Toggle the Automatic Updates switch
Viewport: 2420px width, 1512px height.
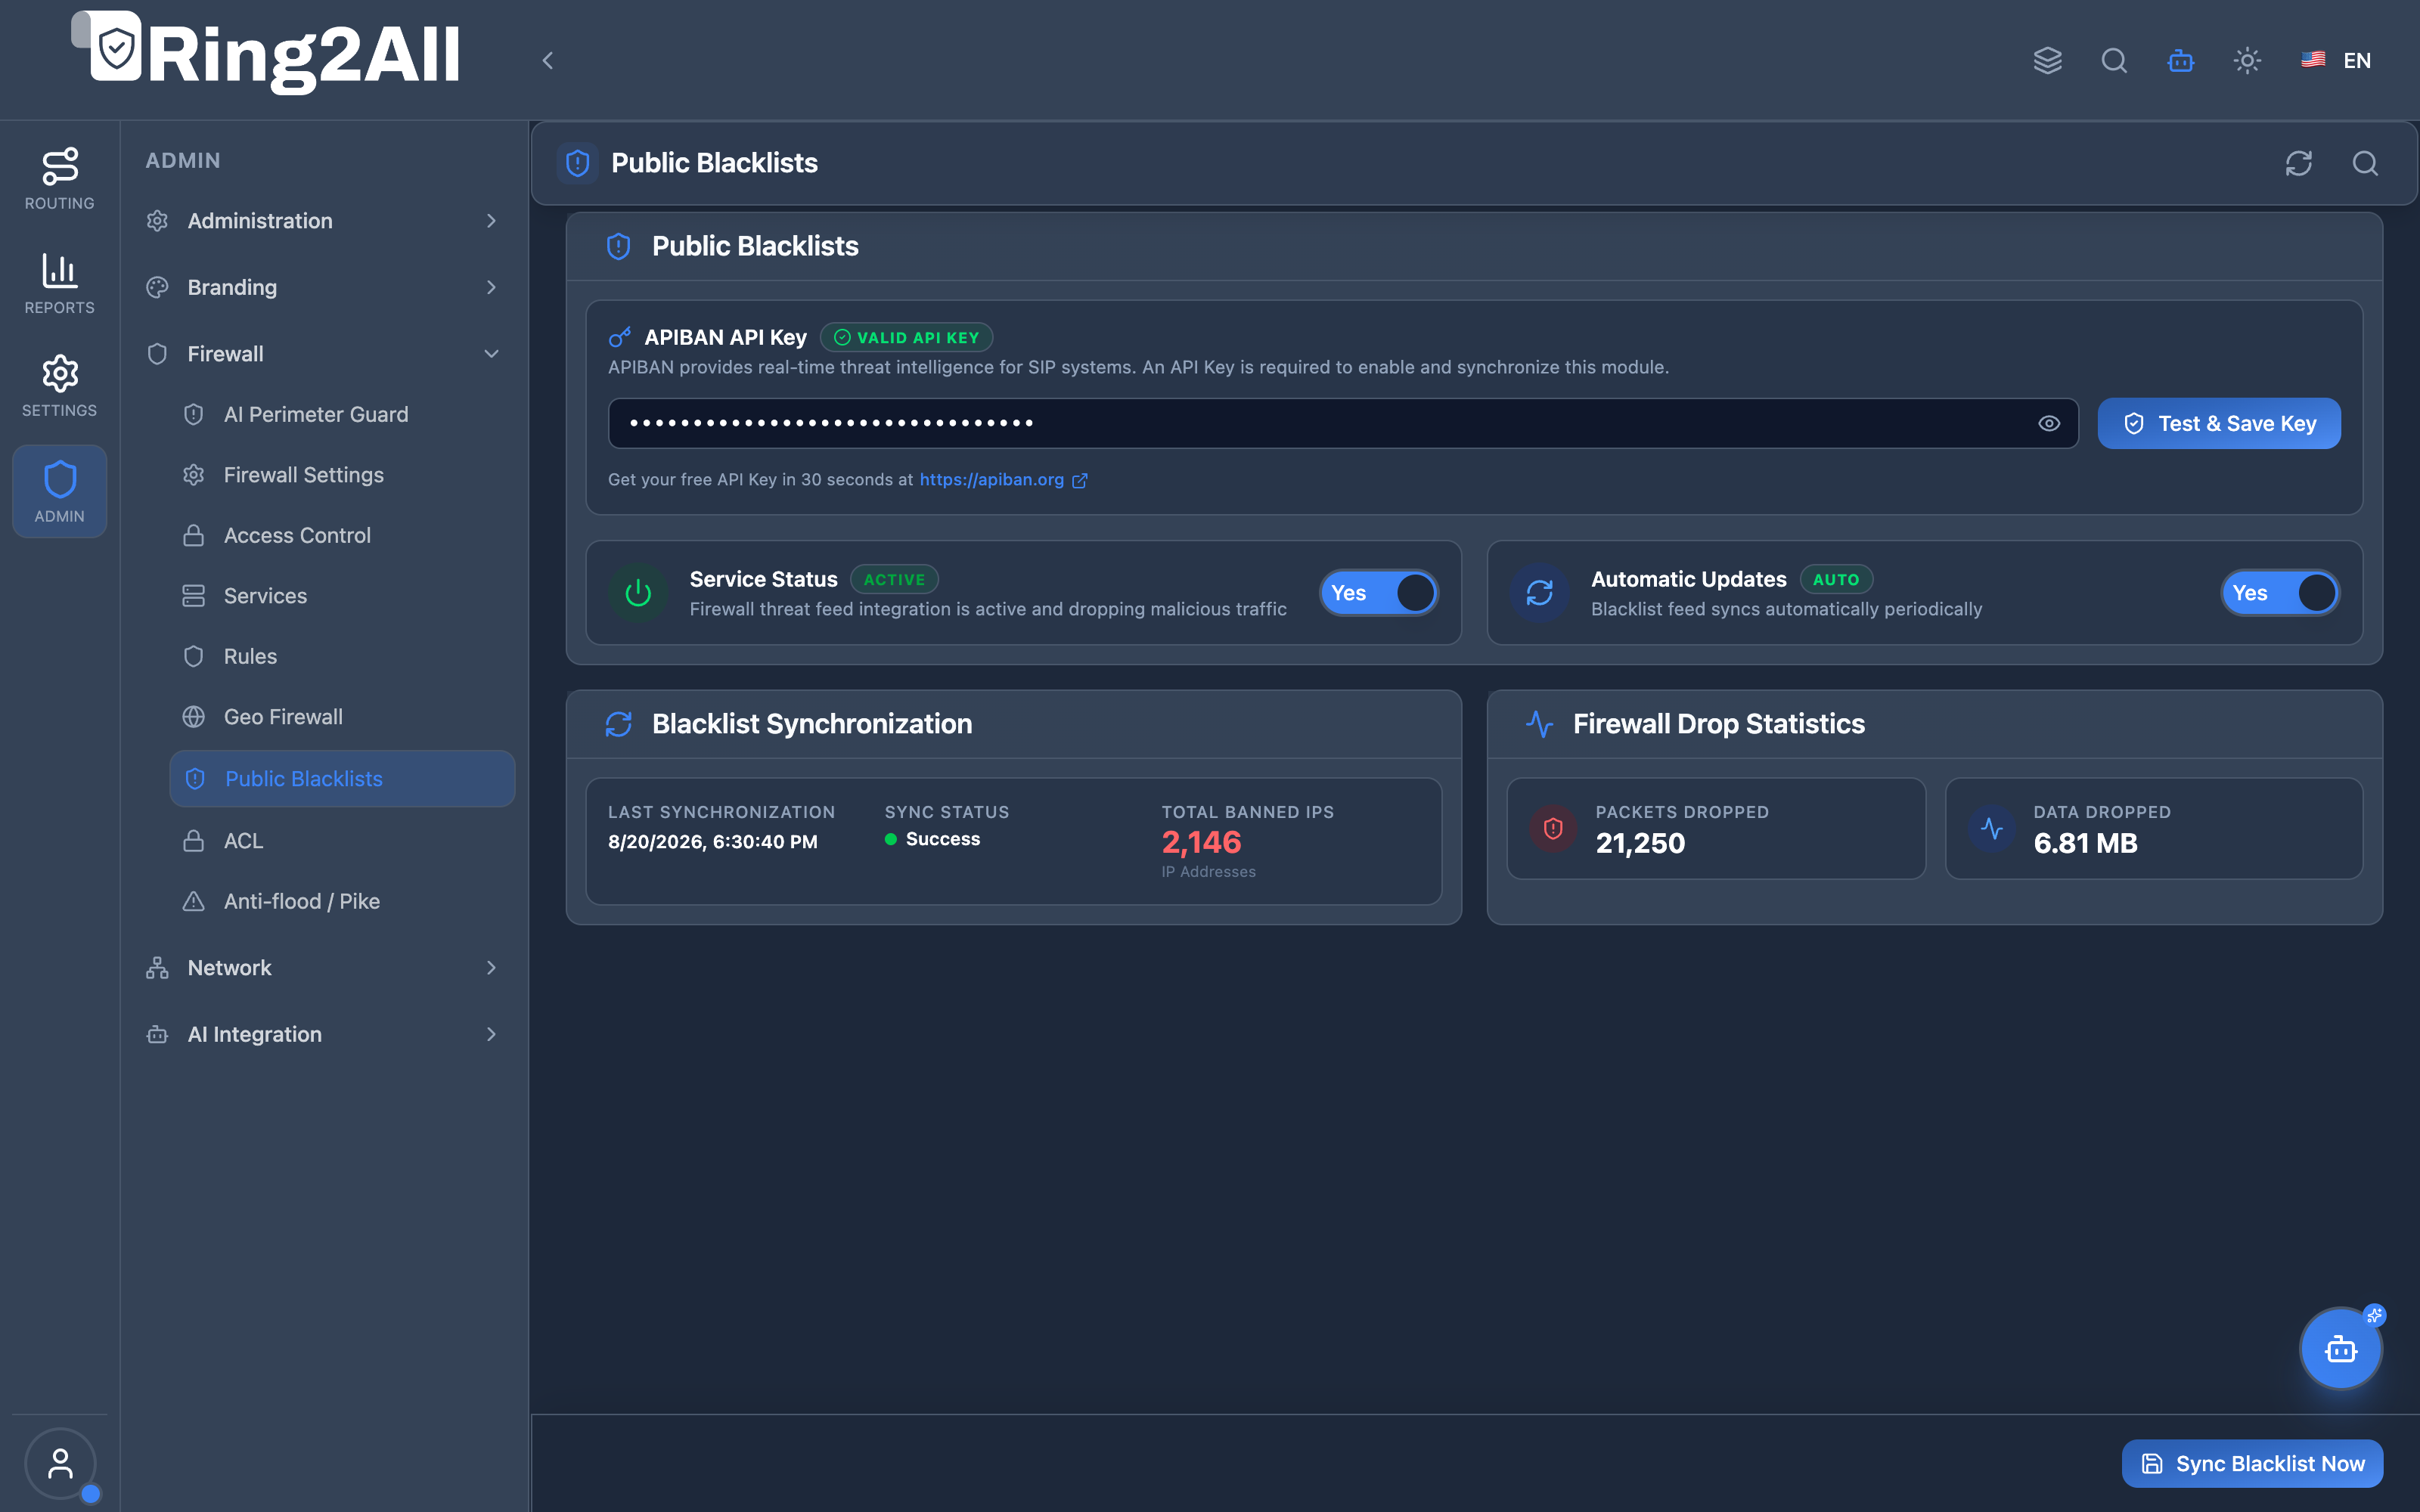[2280, 593]
